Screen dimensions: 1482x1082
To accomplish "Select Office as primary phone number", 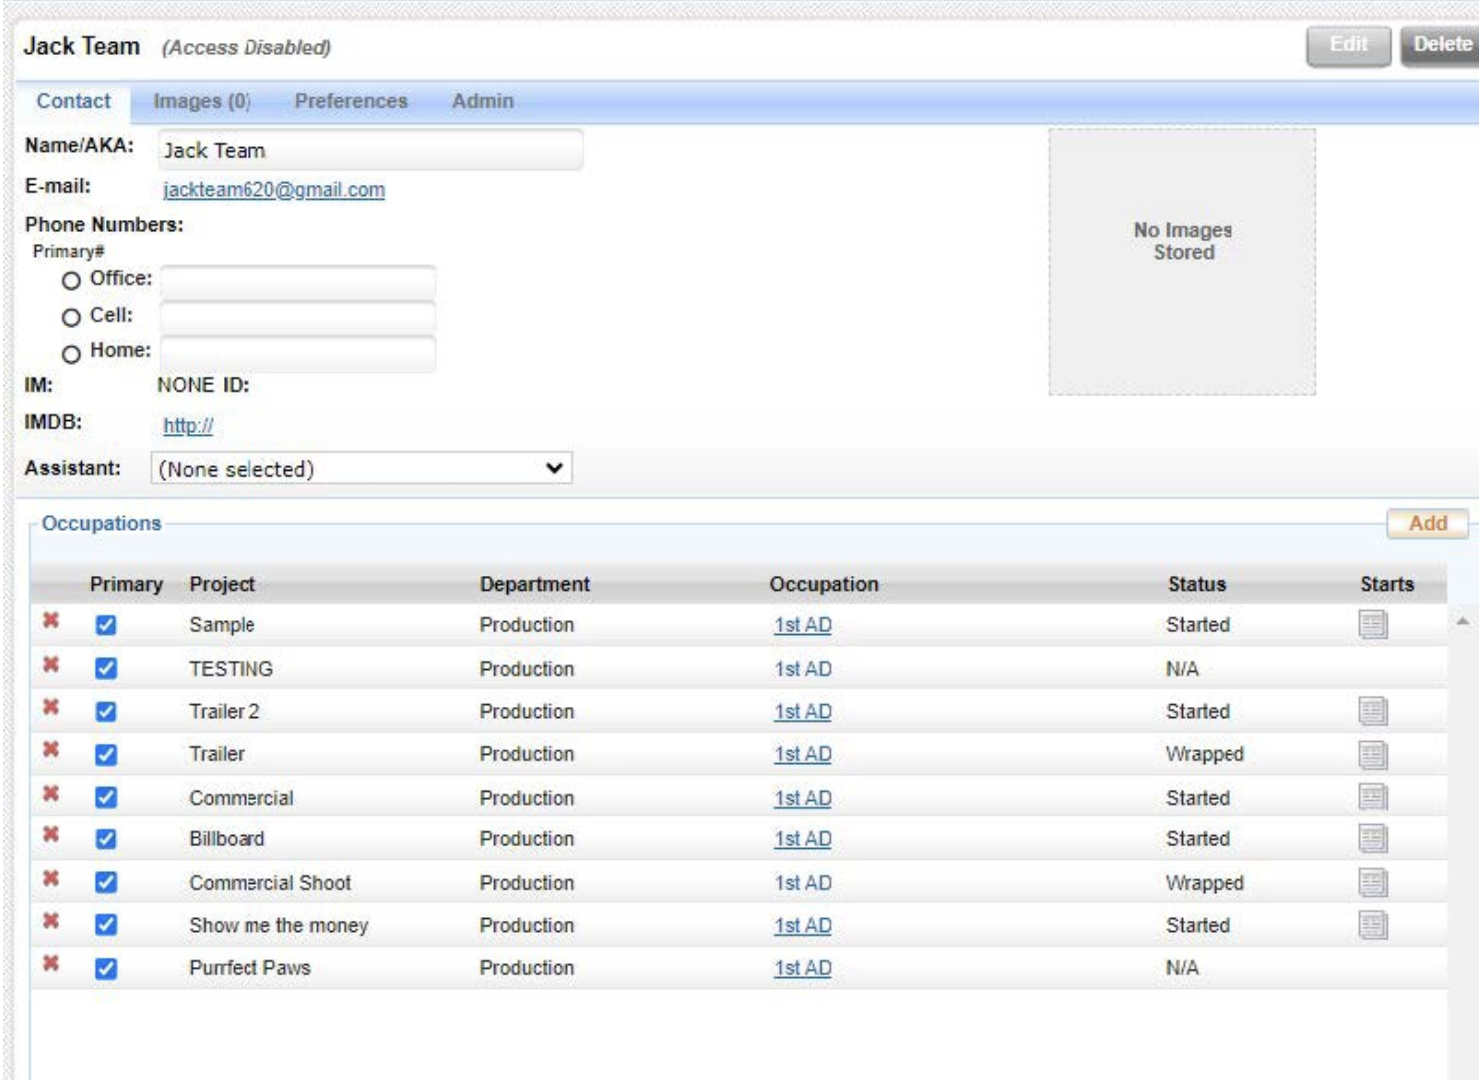I will pos(71,281).
